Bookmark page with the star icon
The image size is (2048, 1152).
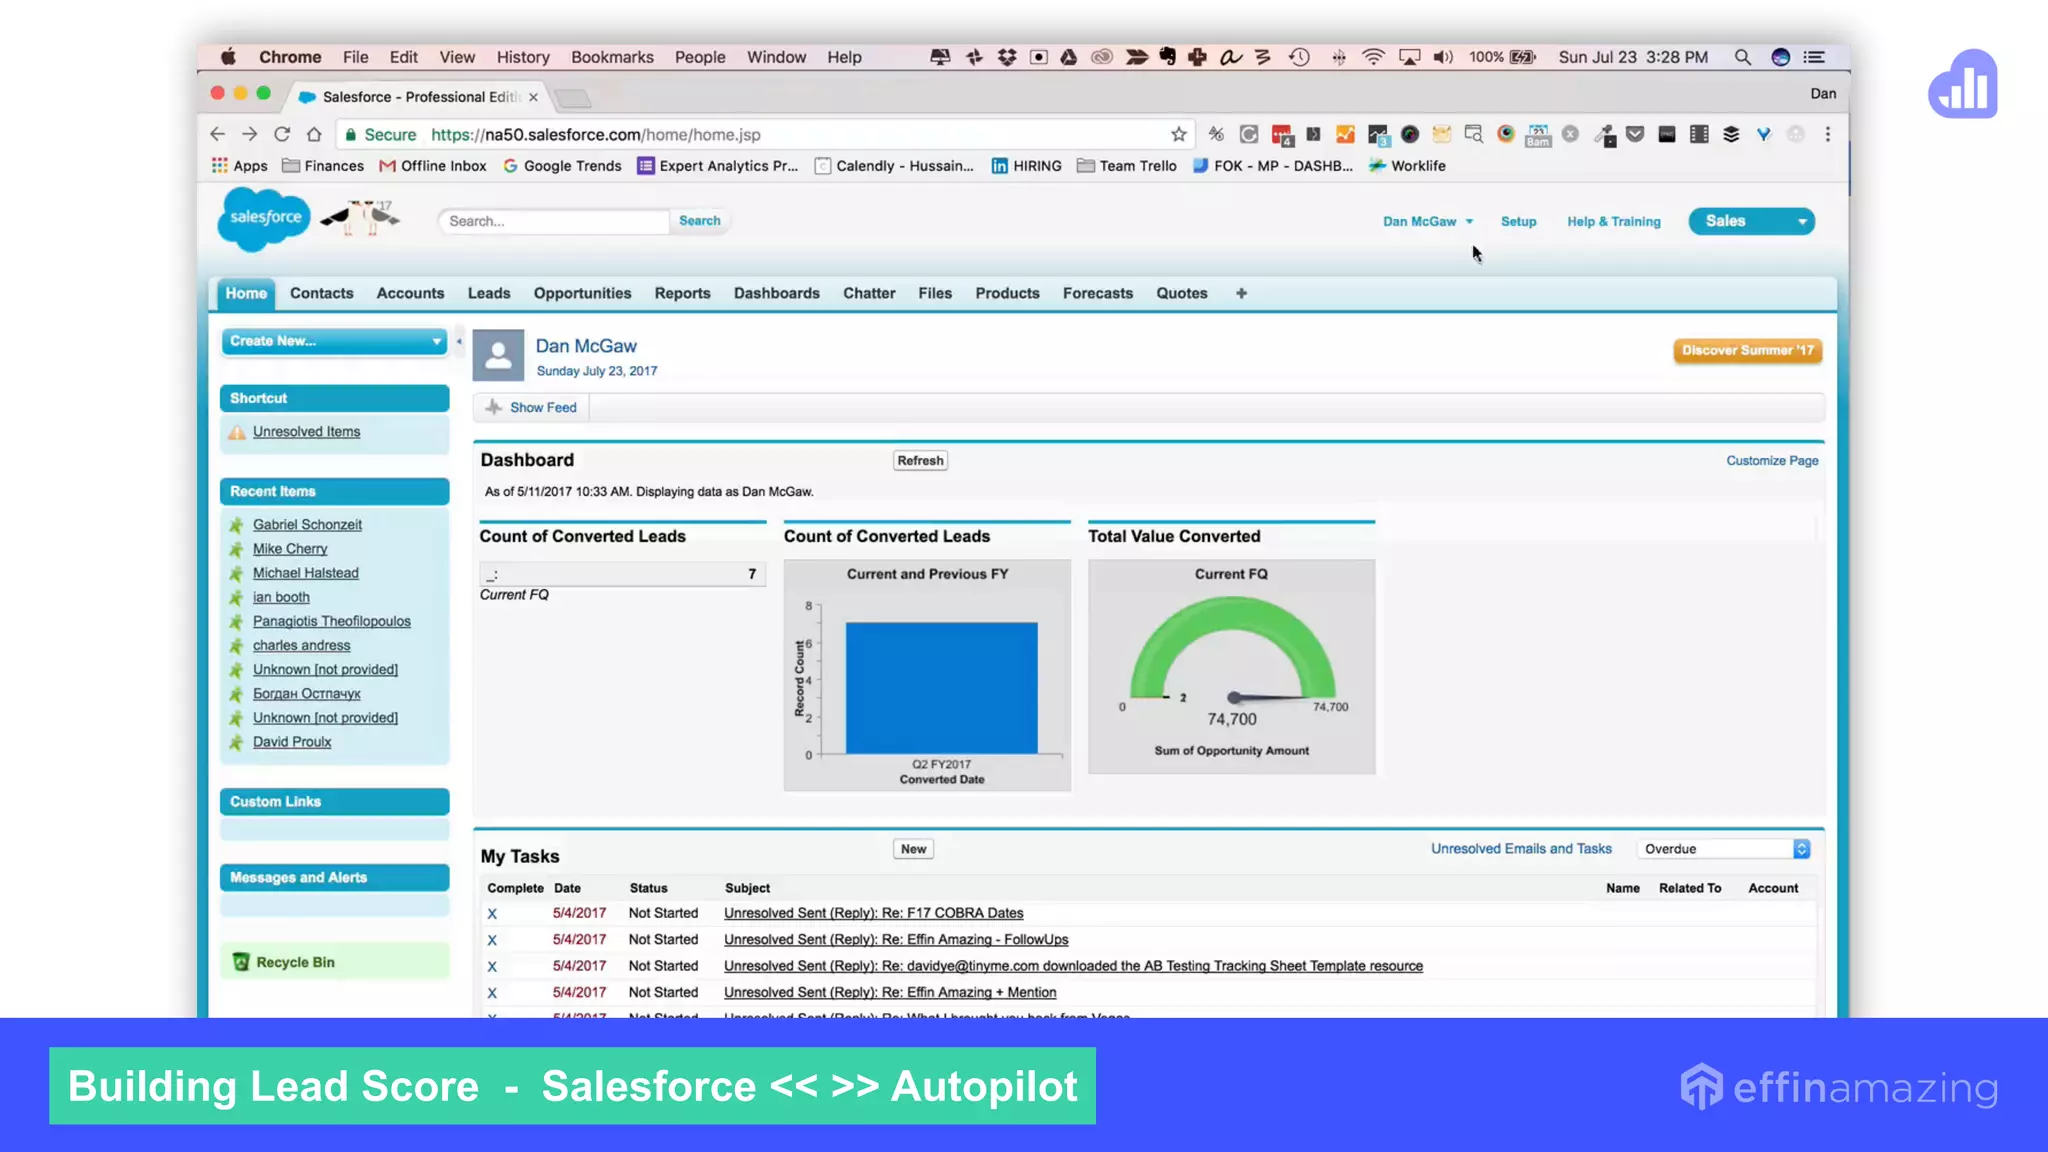point(1179,134)
